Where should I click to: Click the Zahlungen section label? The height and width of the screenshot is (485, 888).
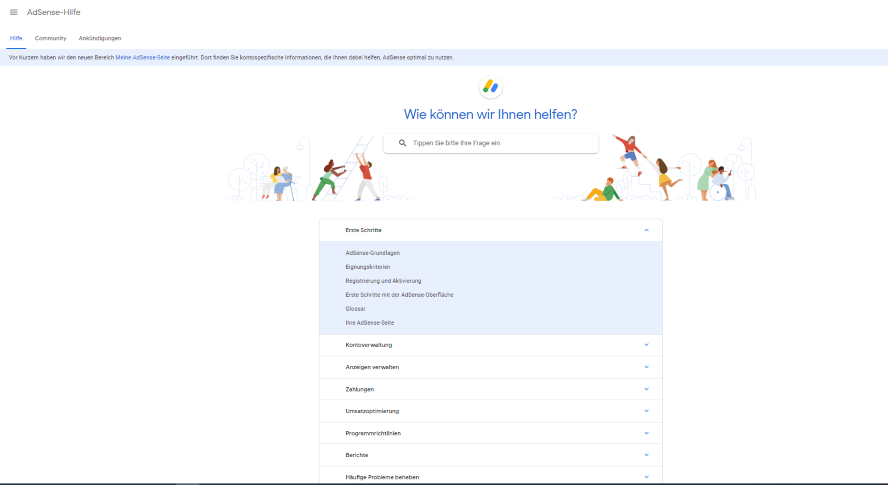pos(360,389)
